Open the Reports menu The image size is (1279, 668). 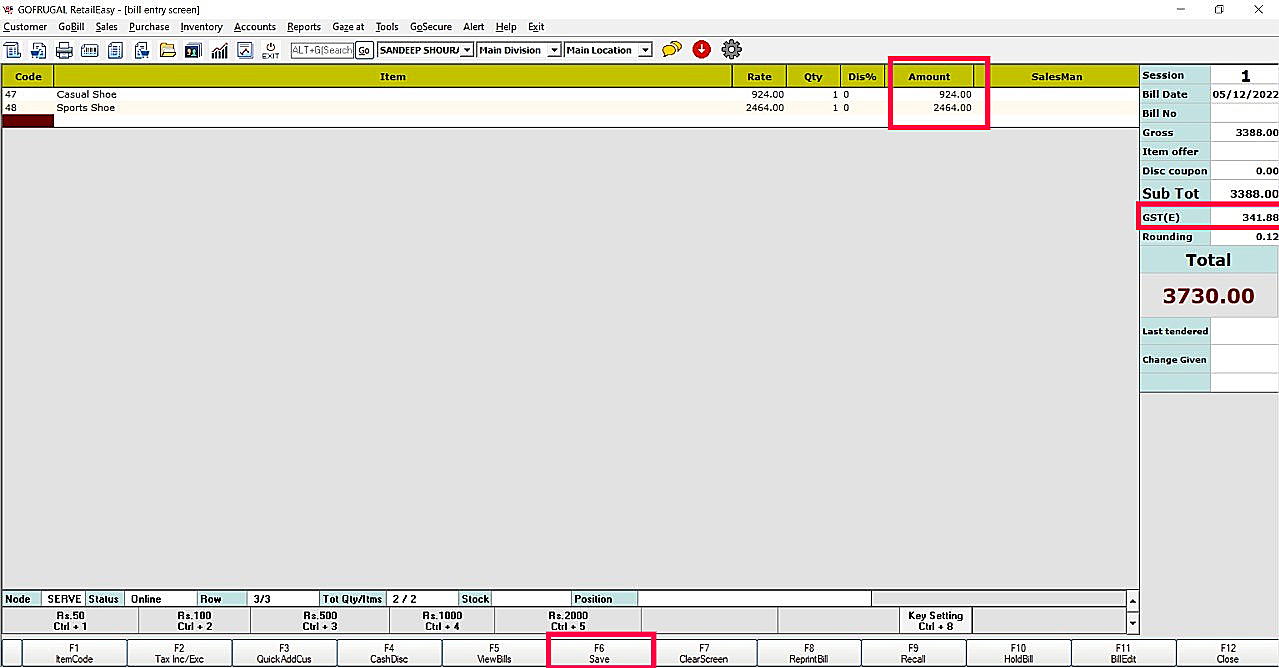click(x=304, y=27)
